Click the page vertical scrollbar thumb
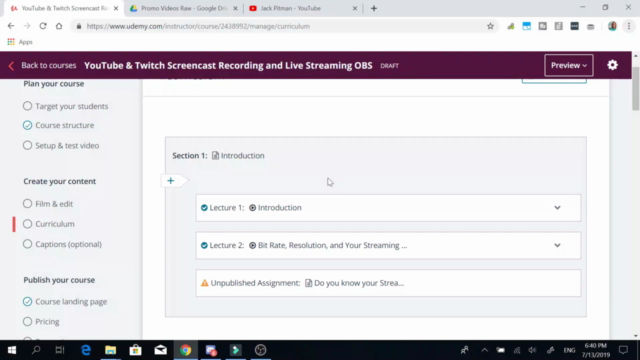640x360 pixels. tap(636, 88)
